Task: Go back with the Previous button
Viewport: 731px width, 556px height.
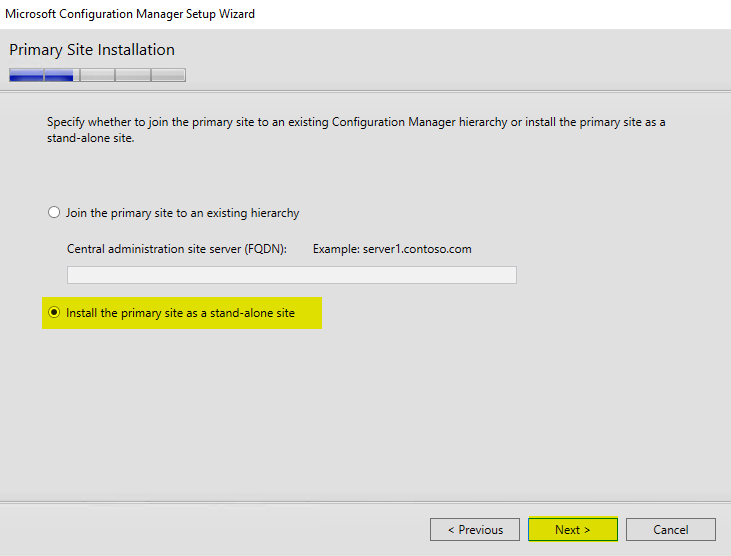Action: (475, 529)
